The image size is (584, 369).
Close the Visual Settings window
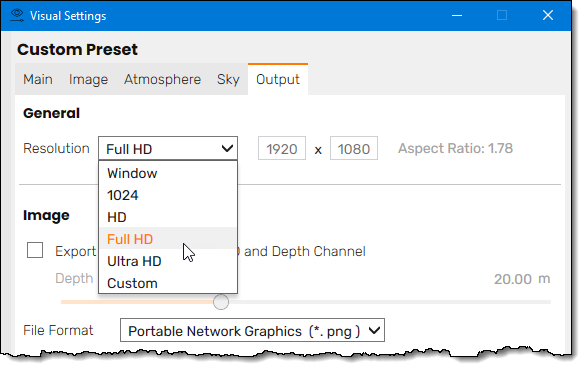coord(548,16)
